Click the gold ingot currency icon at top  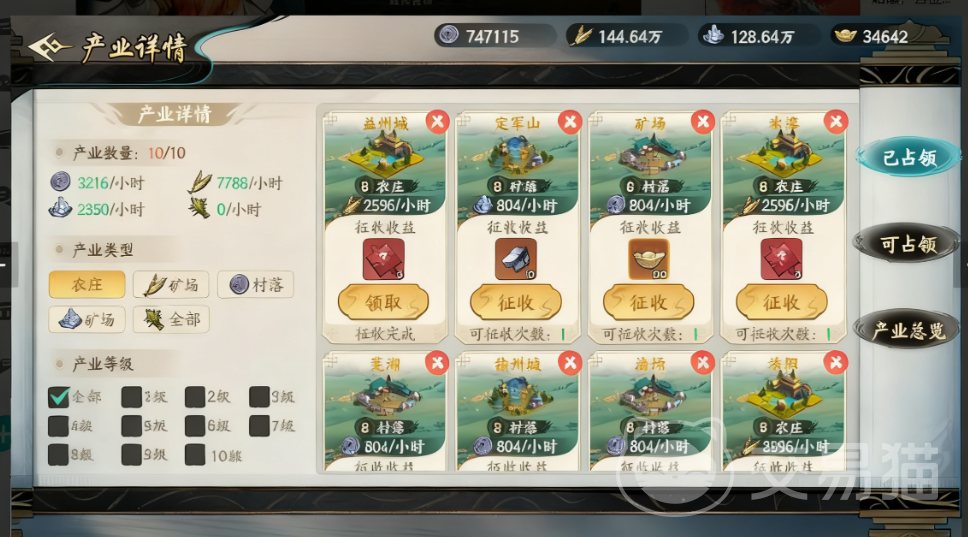click(x=845, y=36)
